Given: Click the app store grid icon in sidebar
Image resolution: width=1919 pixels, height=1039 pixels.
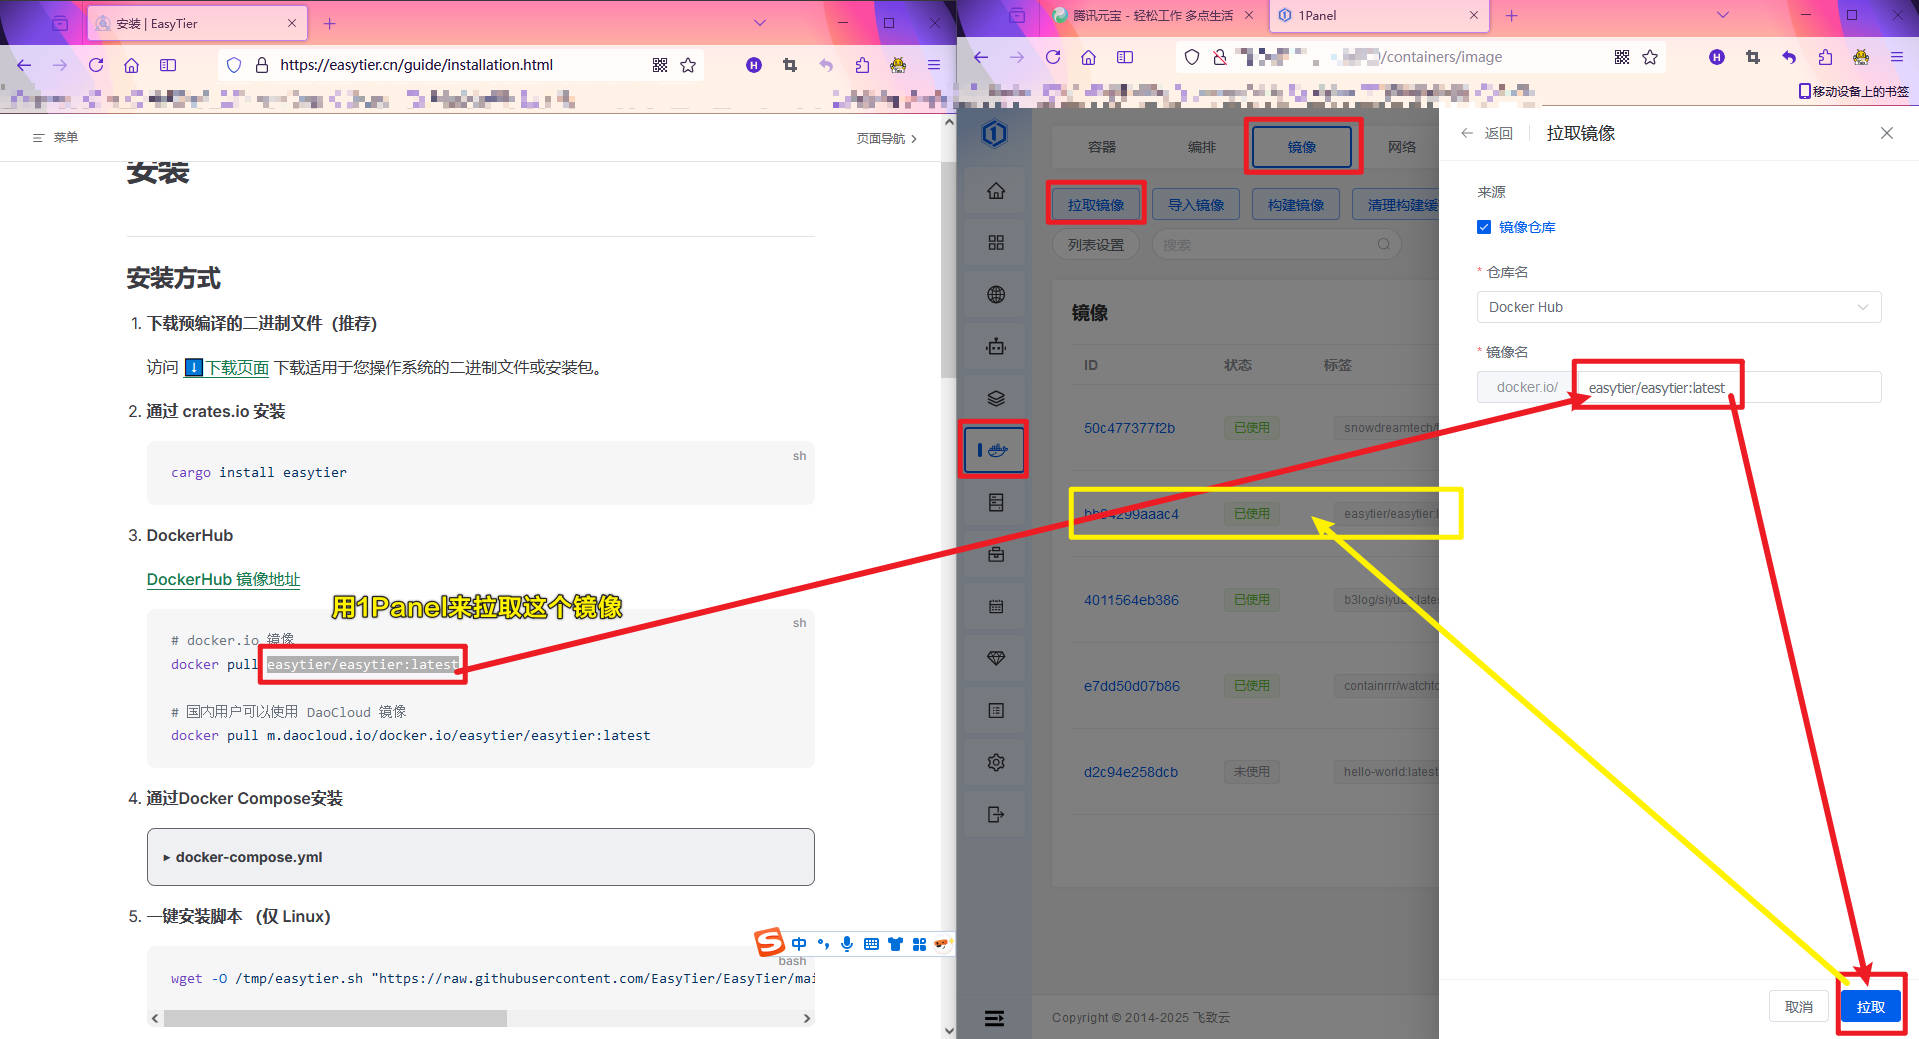Looking at the screenshot, I should (995, 243).
